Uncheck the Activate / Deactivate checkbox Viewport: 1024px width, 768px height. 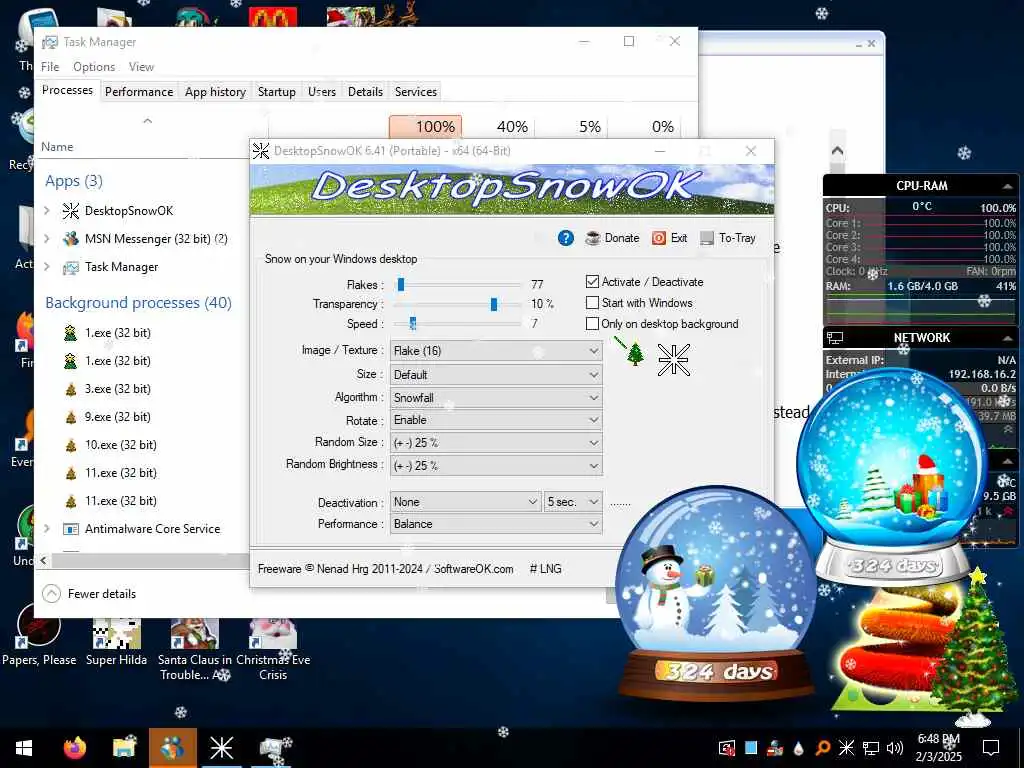tap(592, 281)
